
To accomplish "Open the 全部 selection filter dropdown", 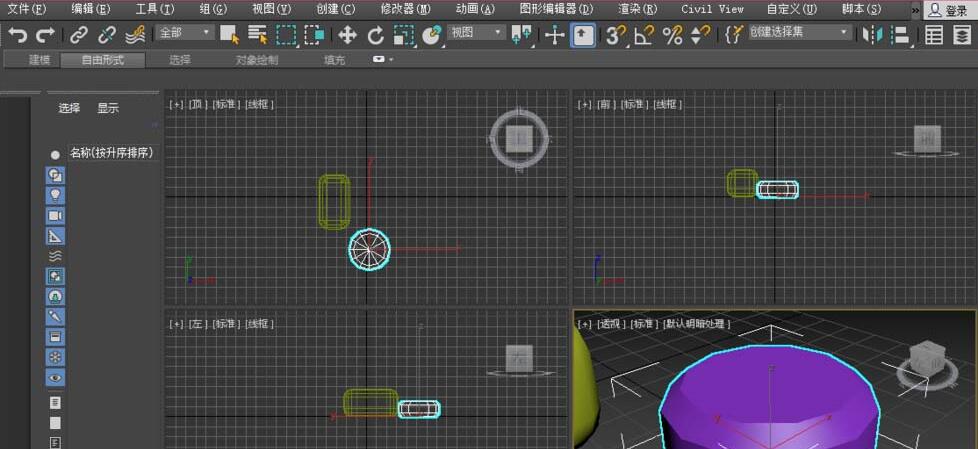I will click(x=185, y=33).
